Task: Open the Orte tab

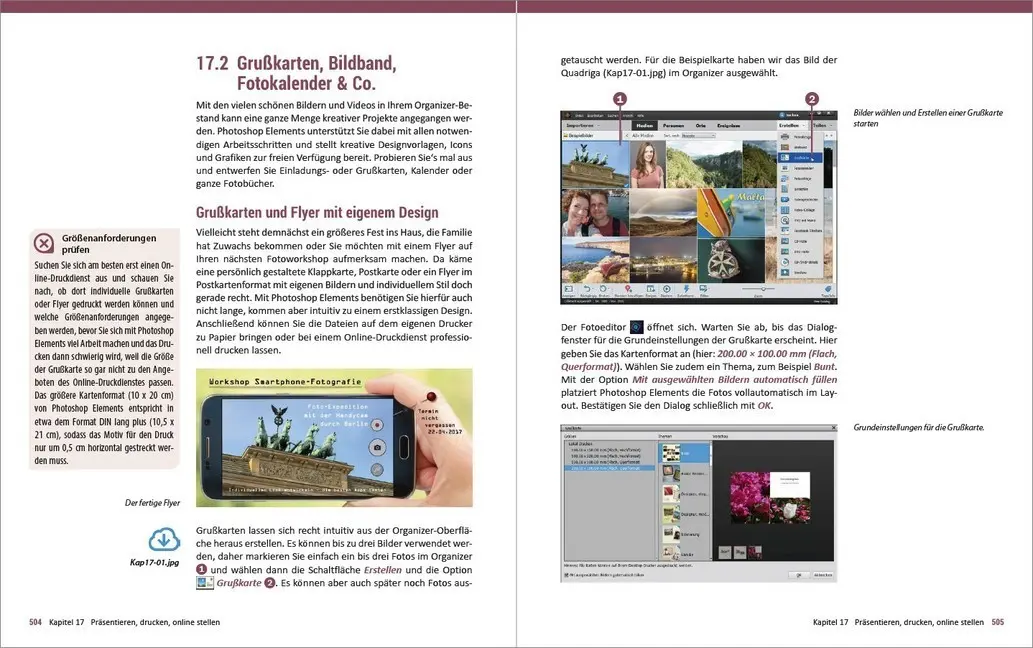Action: (701, 126)
